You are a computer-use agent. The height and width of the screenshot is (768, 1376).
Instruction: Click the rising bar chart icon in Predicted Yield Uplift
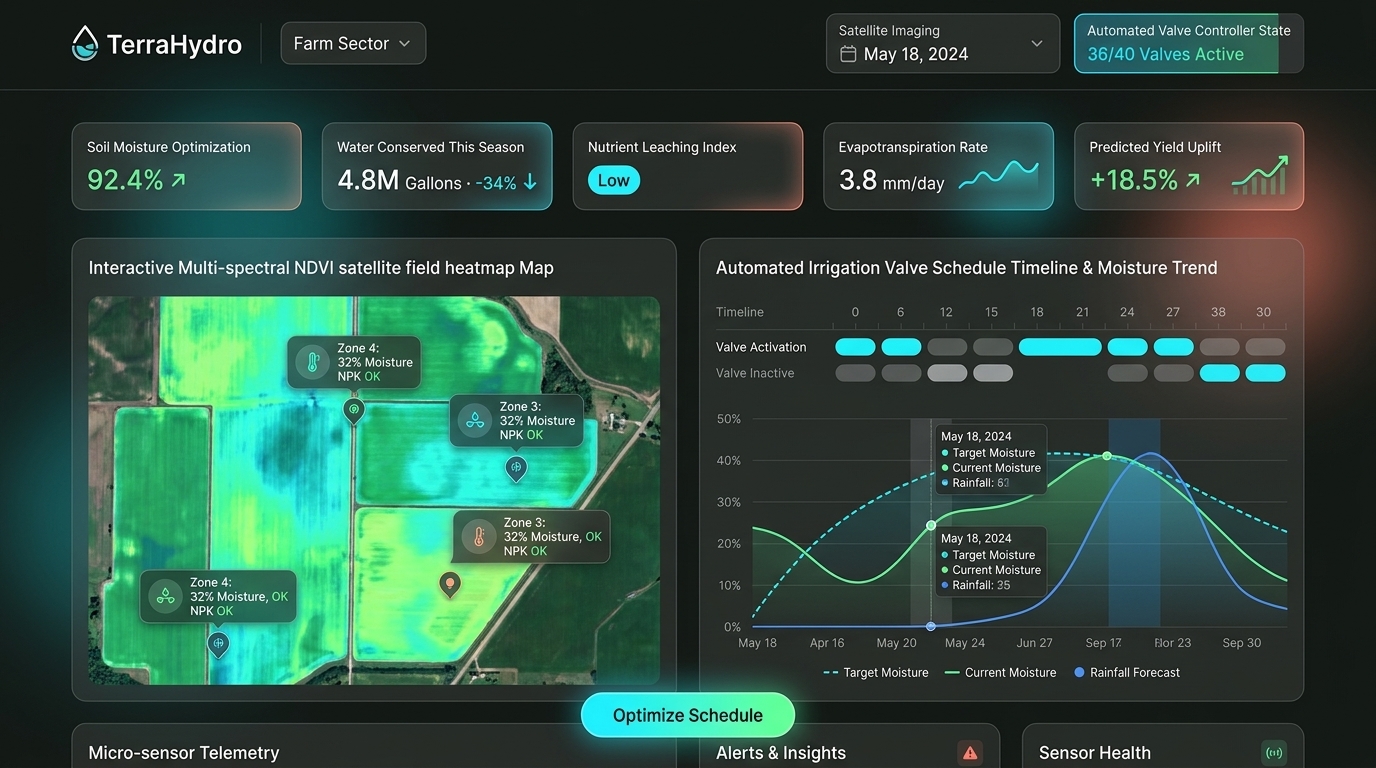click(1260, 175)
